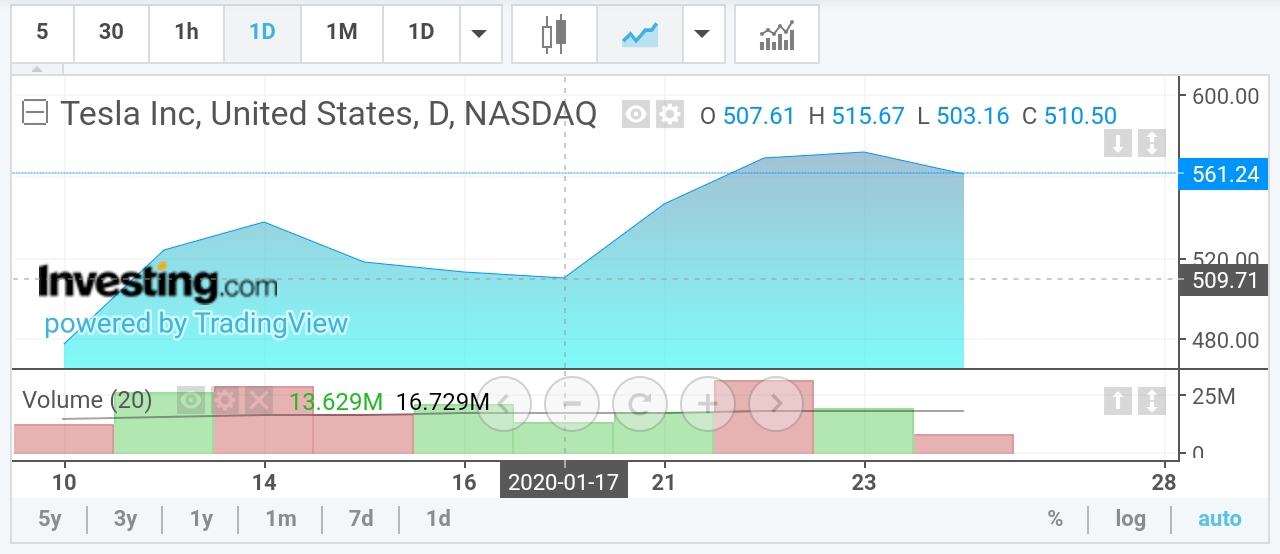Set range to 1y
The image size is (1280, 554).
[201, 519]
